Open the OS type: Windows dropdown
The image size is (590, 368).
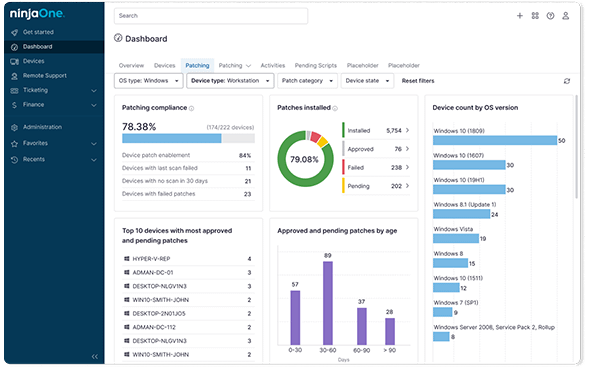coord(149,81)
